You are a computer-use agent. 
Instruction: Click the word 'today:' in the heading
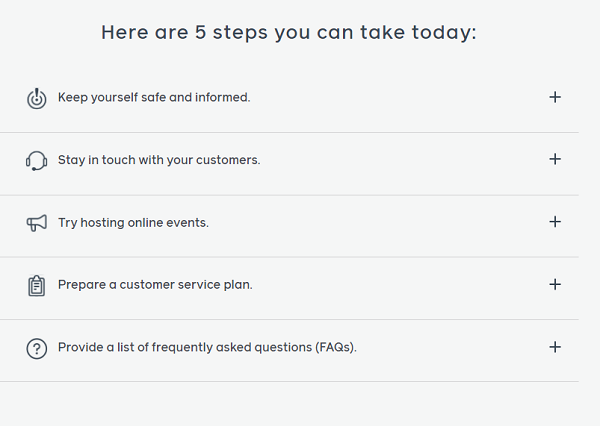[444, 33]
